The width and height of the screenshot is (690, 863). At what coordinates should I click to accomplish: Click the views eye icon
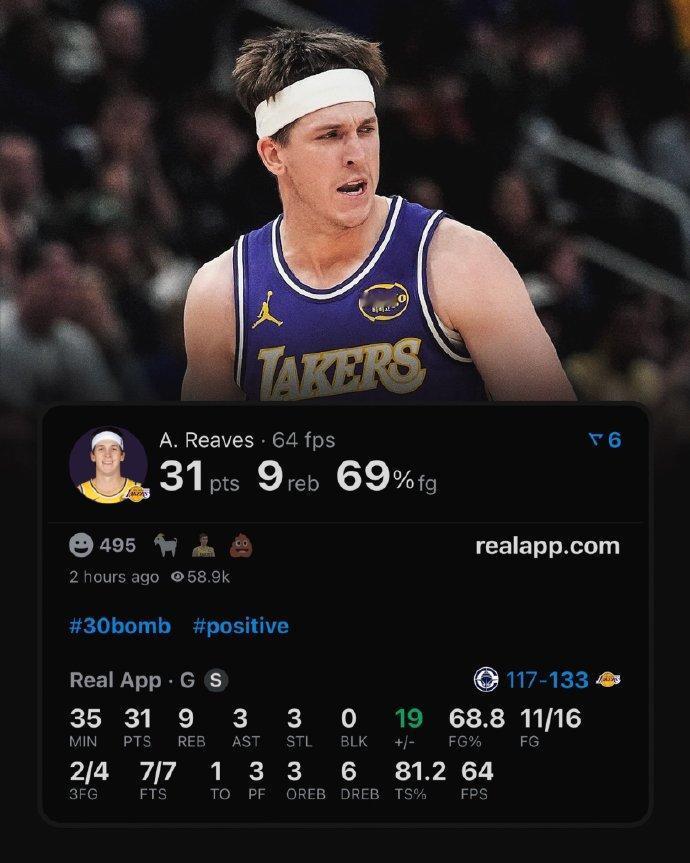pos(177,577)
